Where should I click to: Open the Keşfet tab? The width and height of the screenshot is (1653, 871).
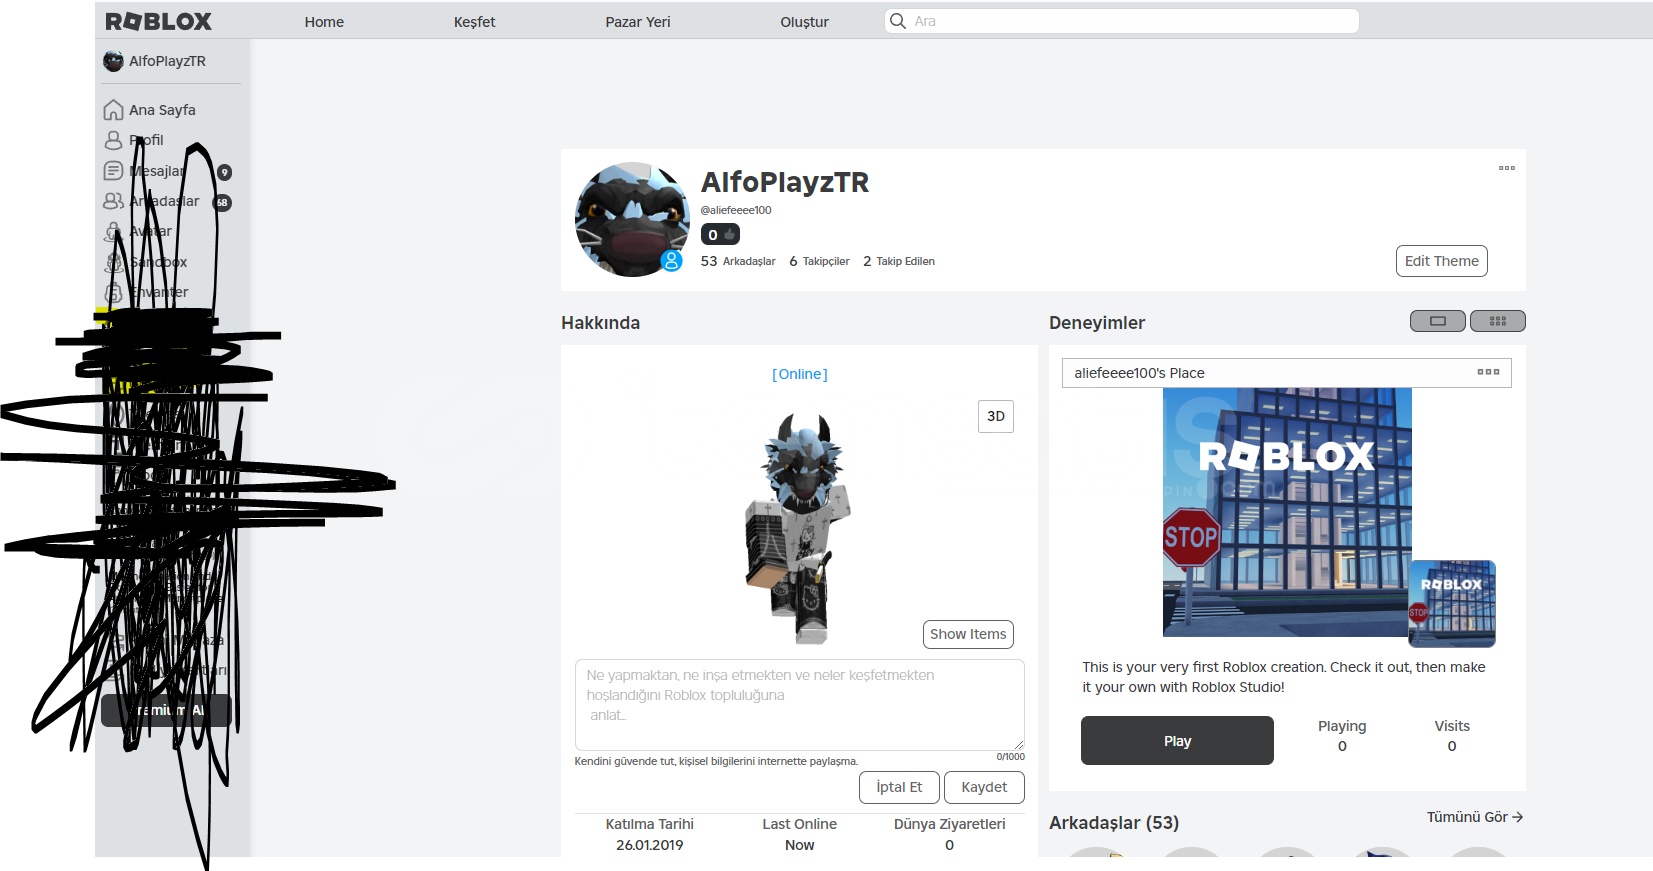click(x=474, y=22)
